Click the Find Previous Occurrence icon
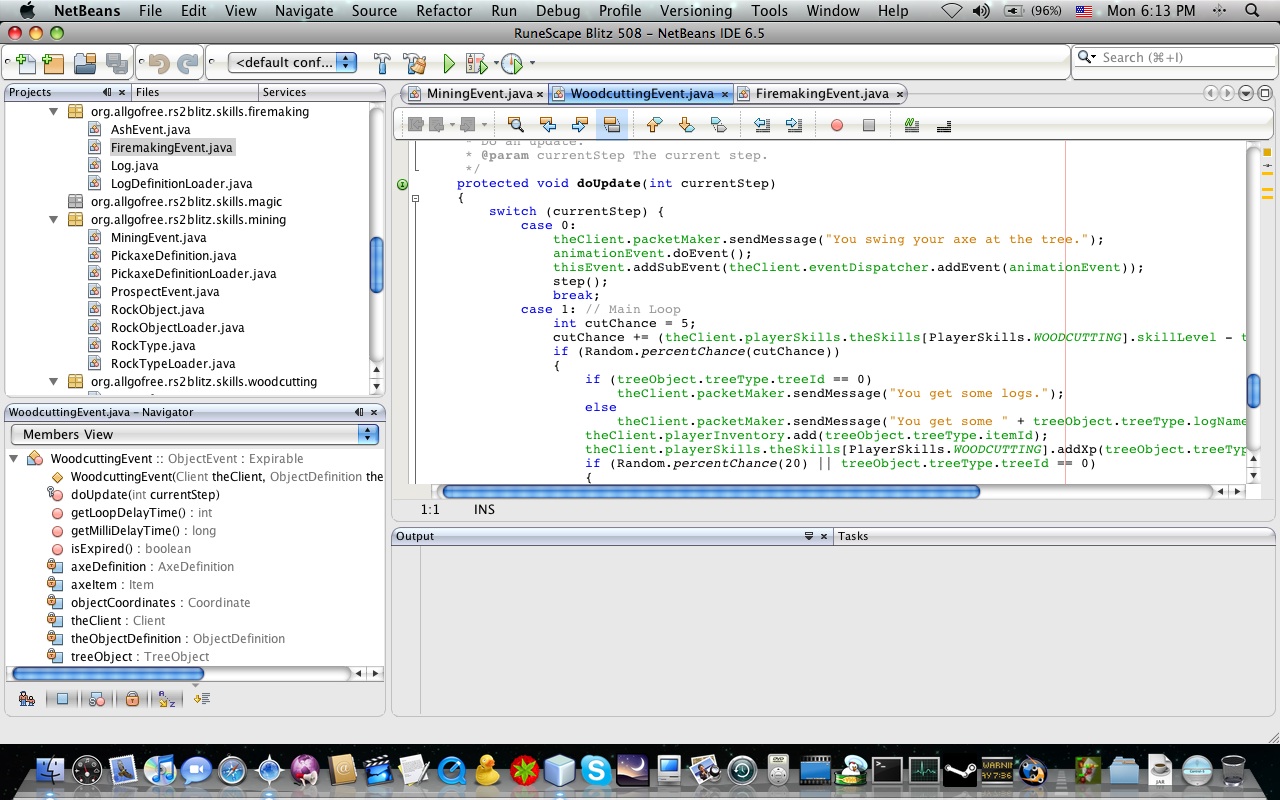This screenshot has width=1280, height=800. click(x=548, y=125)
